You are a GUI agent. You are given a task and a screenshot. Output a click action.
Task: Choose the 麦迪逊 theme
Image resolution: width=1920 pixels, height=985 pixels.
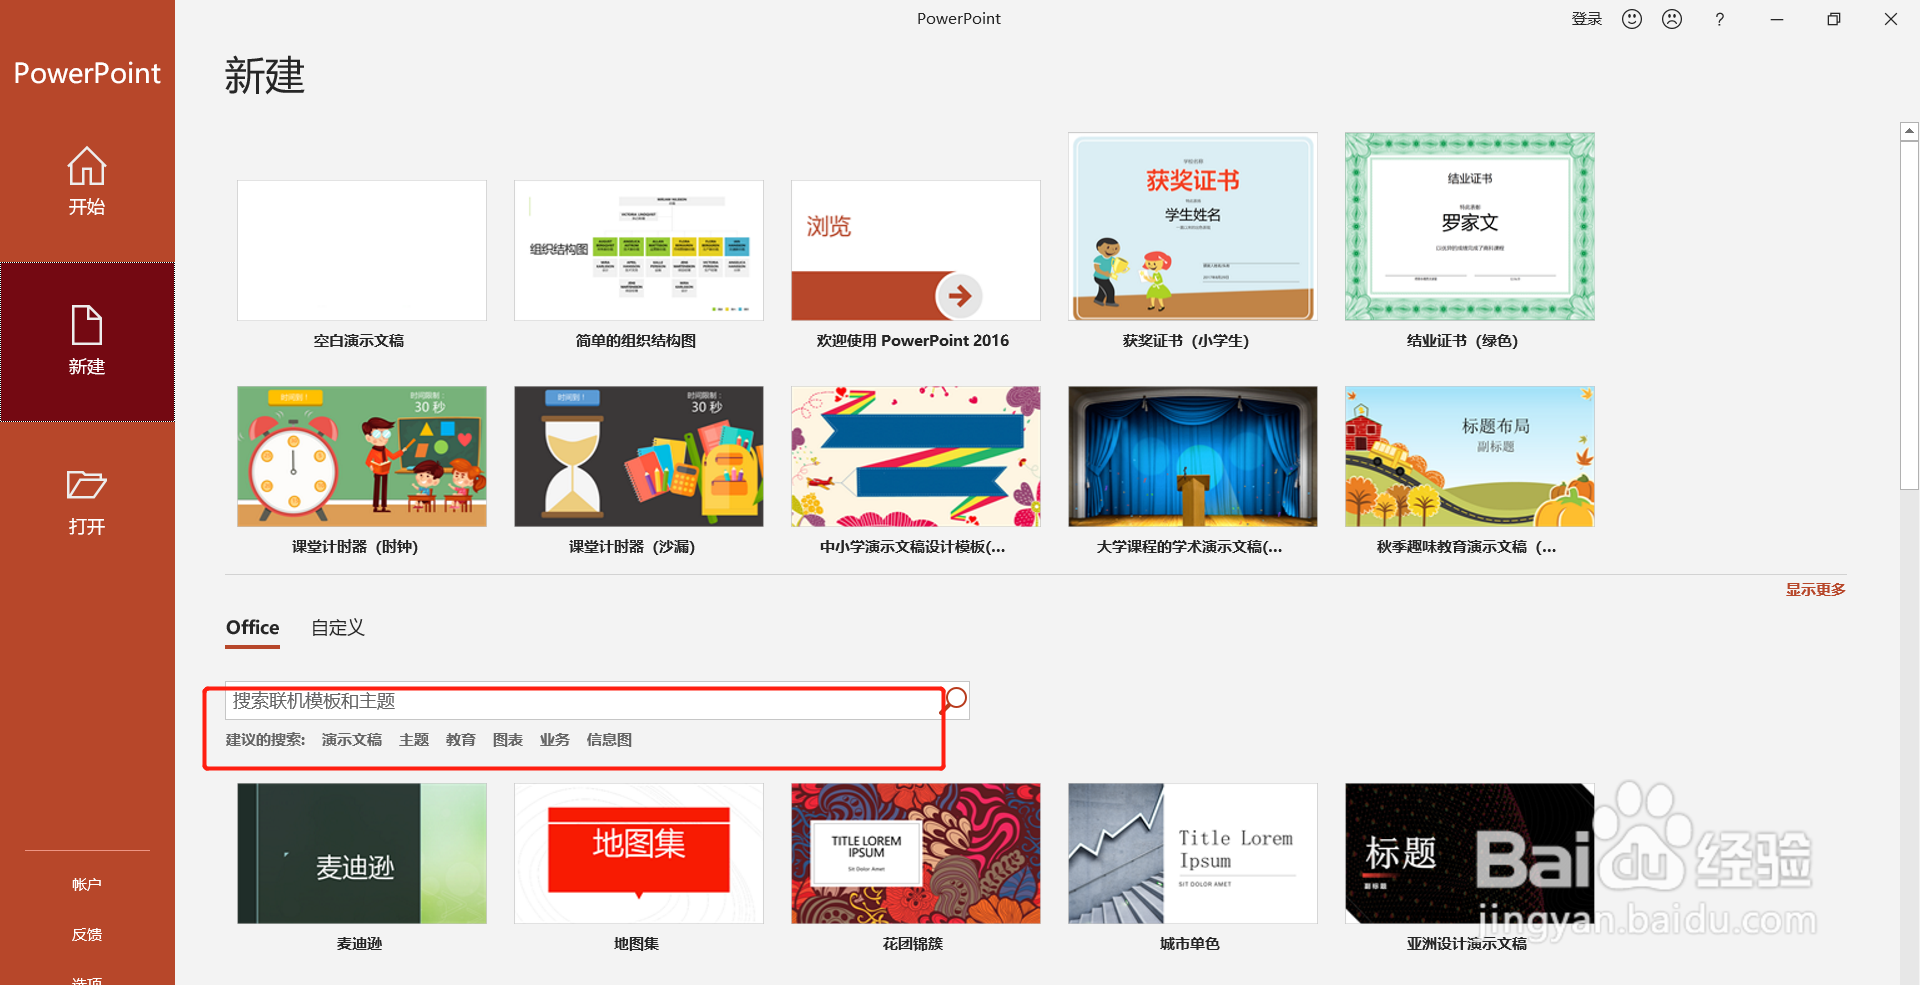pos(362,853)
